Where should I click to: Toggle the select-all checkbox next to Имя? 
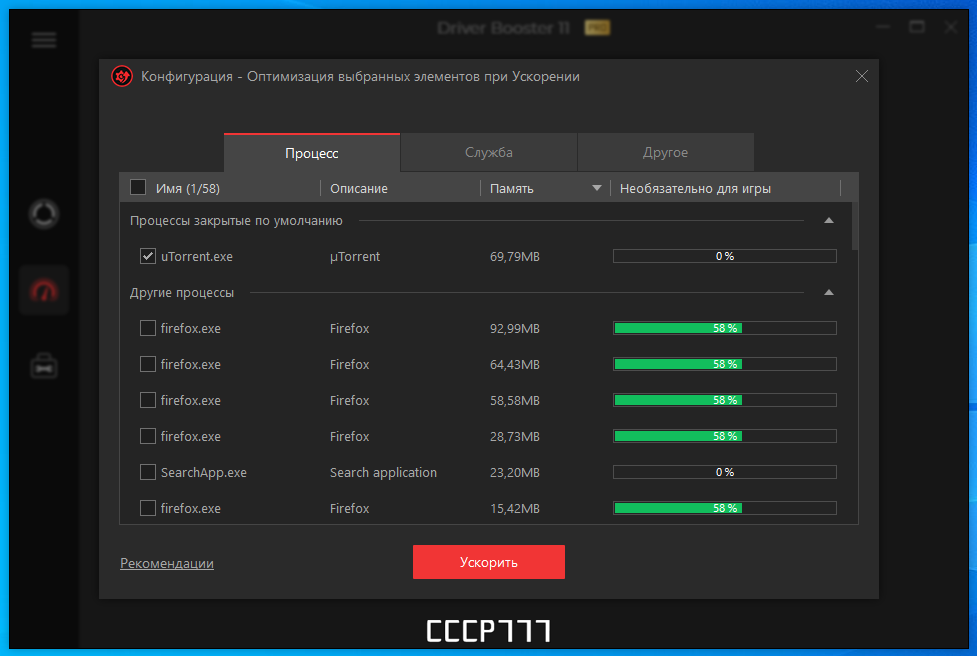point(138,188)
